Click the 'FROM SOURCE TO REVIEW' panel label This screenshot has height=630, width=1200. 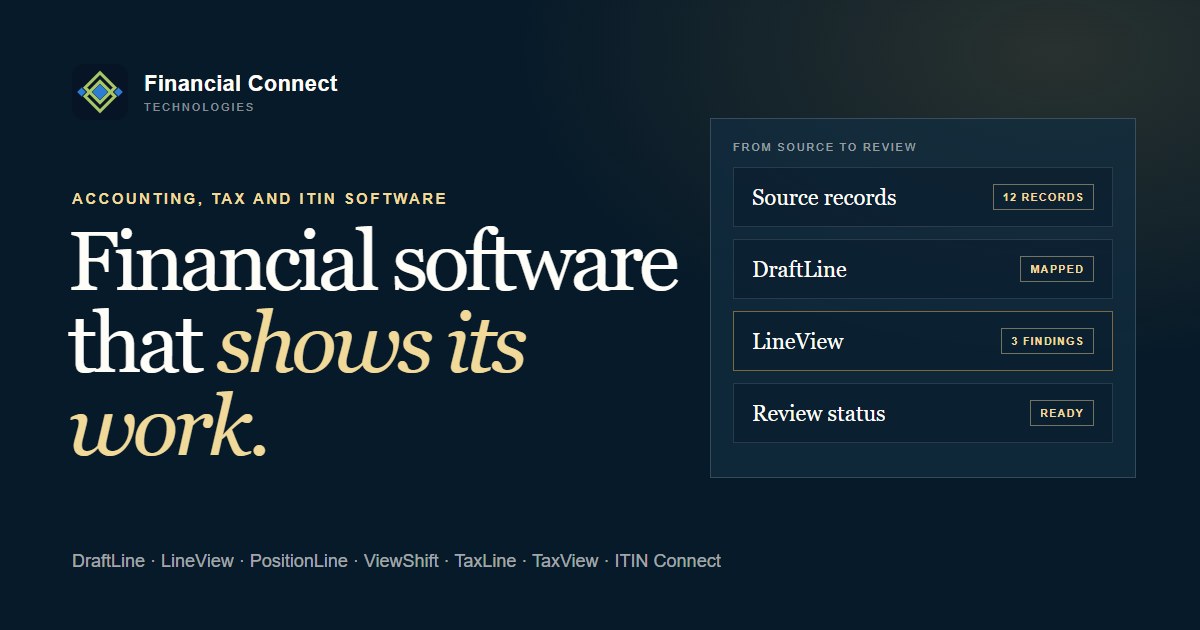click(x=825, y=147)
